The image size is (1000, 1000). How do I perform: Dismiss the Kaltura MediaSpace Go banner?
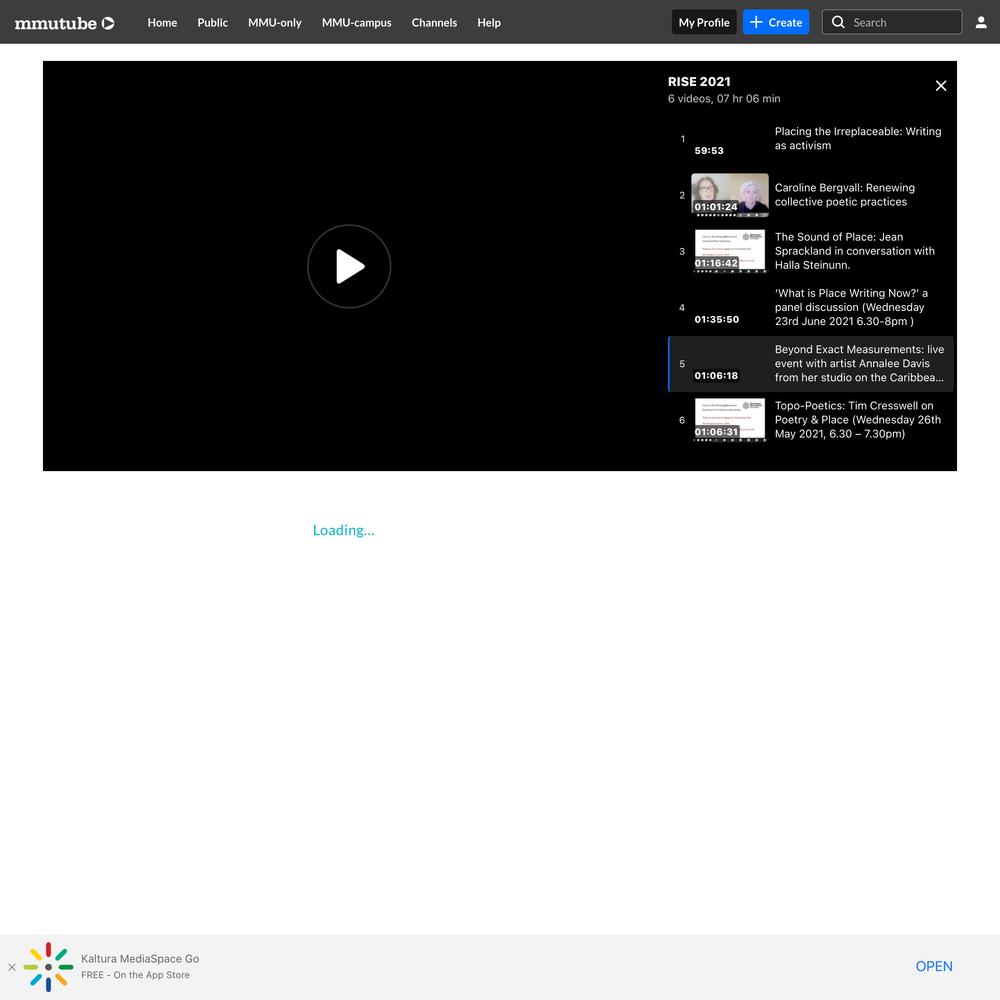(11, 967)
